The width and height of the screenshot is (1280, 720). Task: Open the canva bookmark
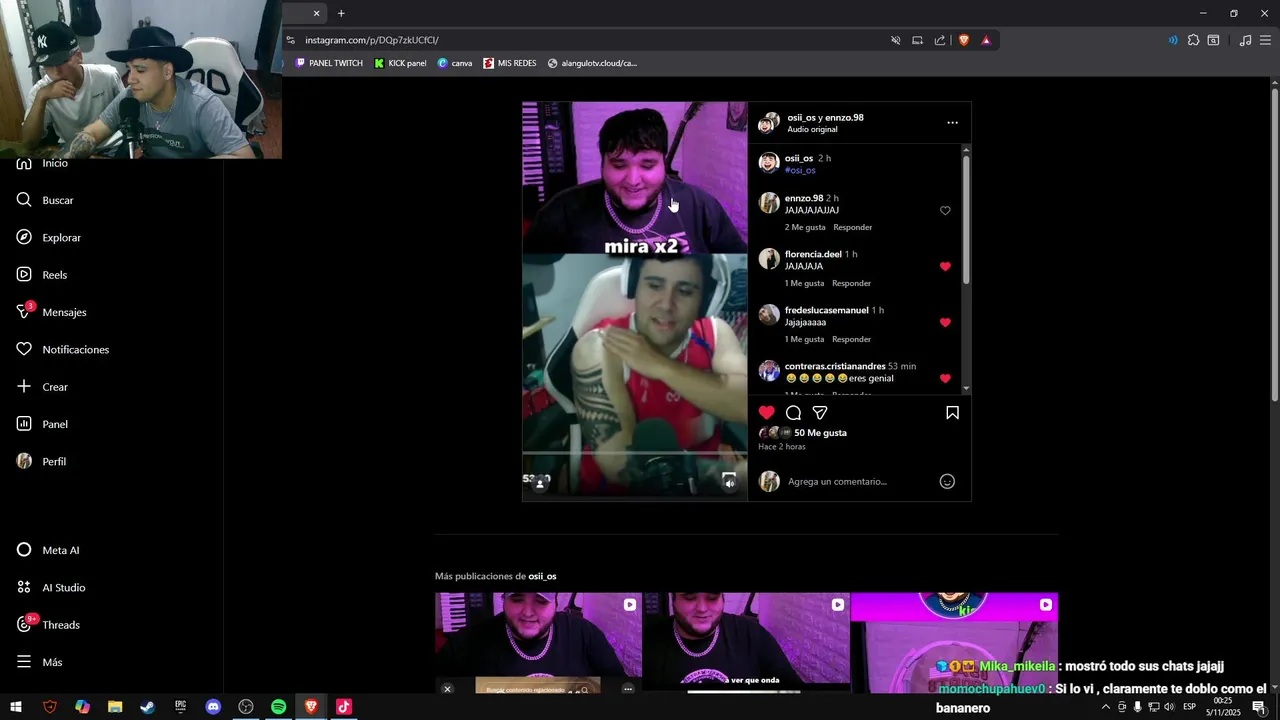(455, 63)
